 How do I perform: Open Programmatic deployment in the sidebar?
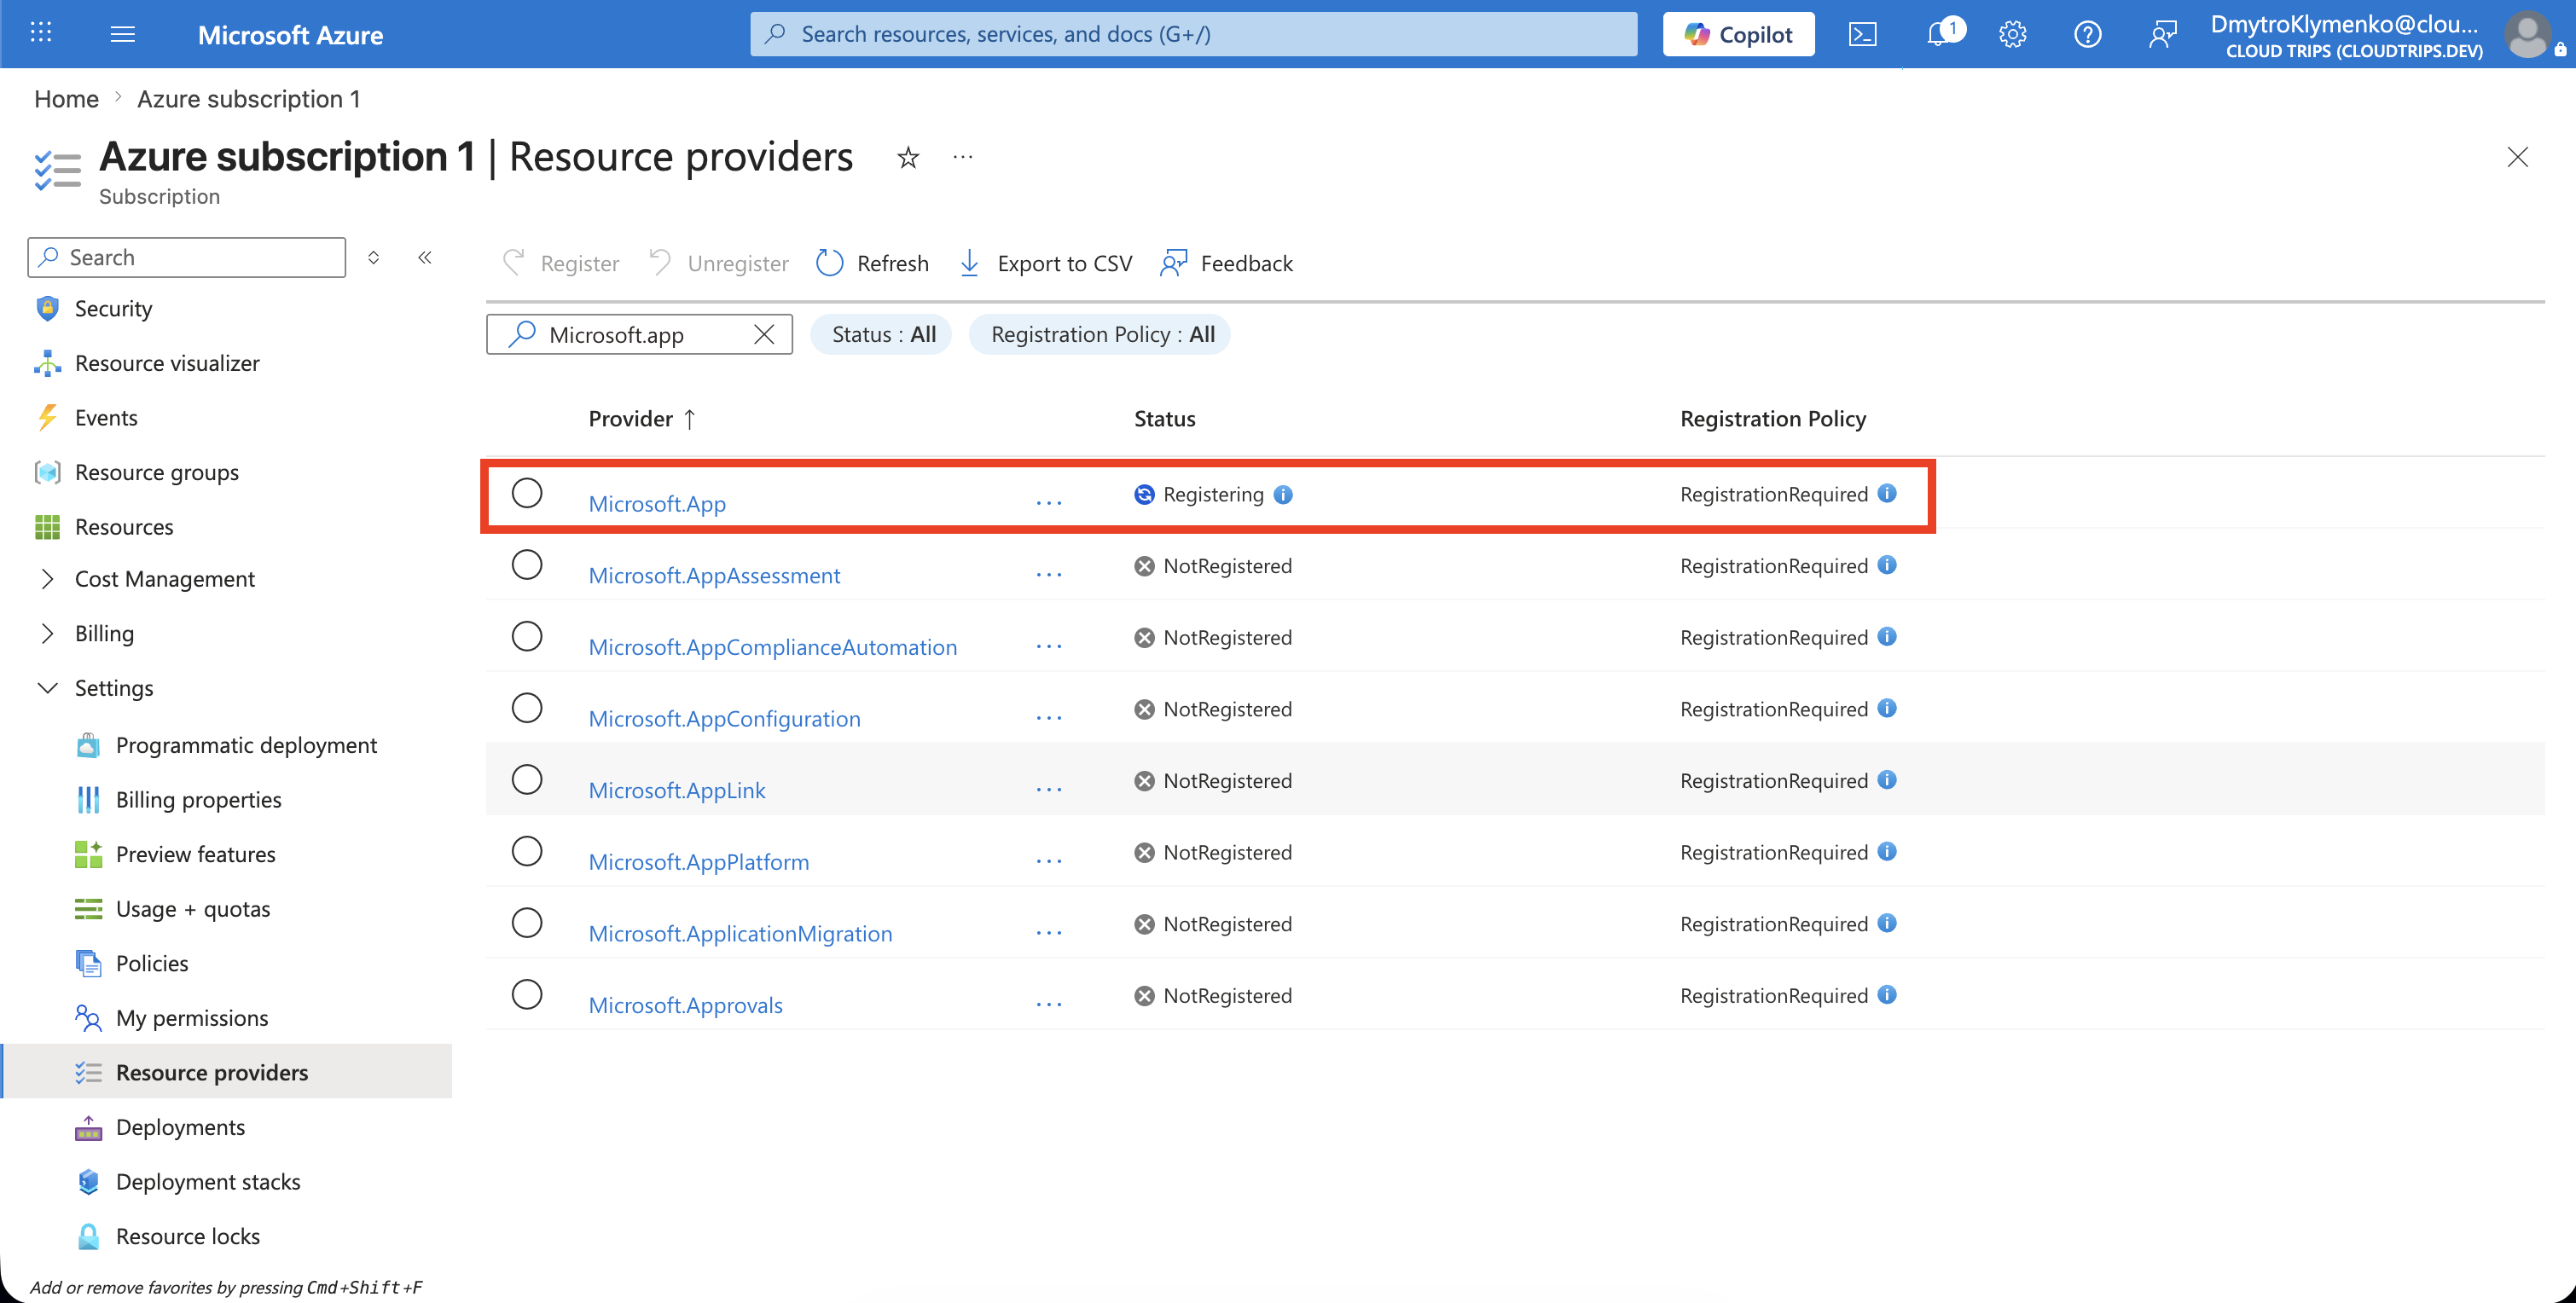(246, 745)
